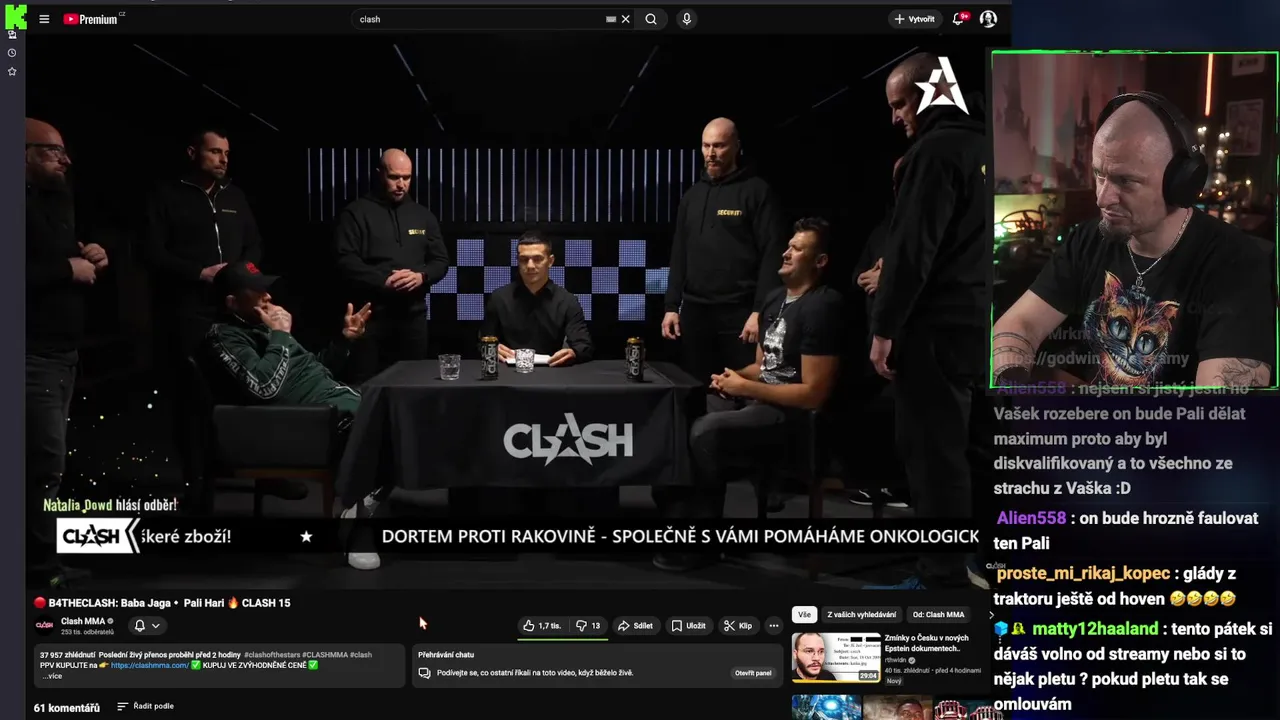The height and width of the screenshot is (720, 1280).
Task: Run search with the magnifier button
Action: [651, 19]
